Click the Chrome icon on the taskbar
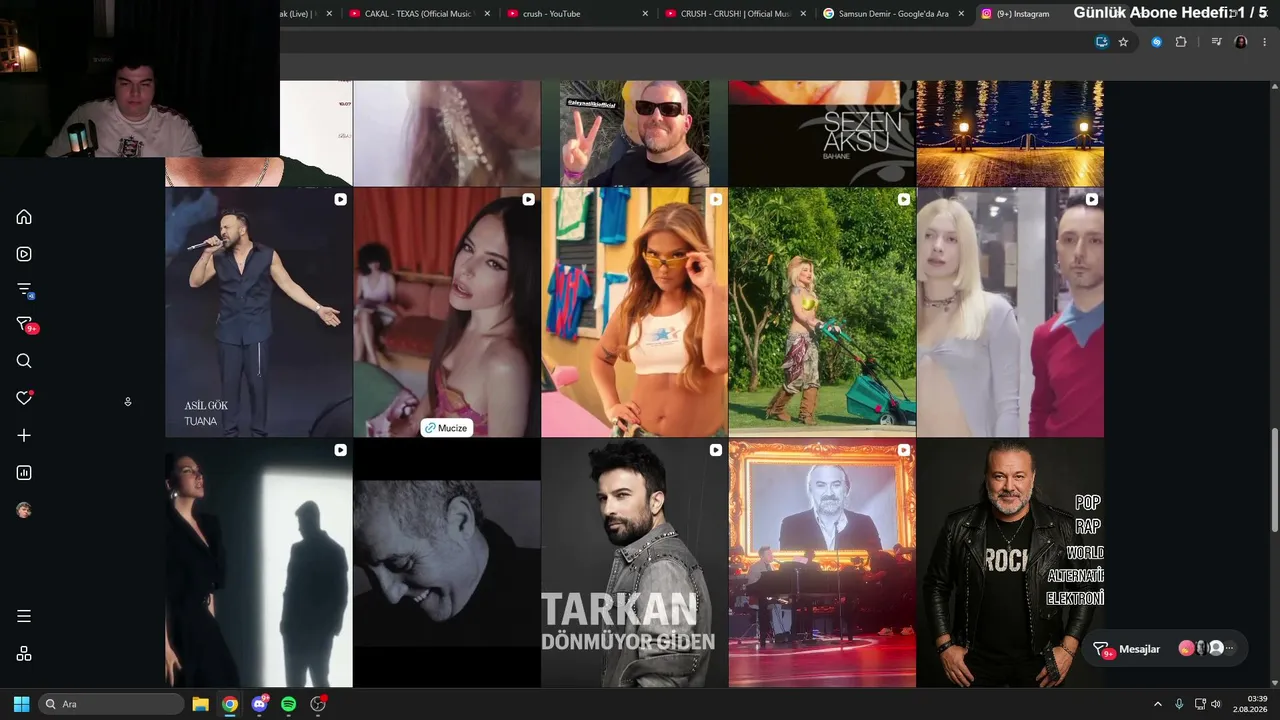This screenshot has height=720, width=1280. pos(230,704)
